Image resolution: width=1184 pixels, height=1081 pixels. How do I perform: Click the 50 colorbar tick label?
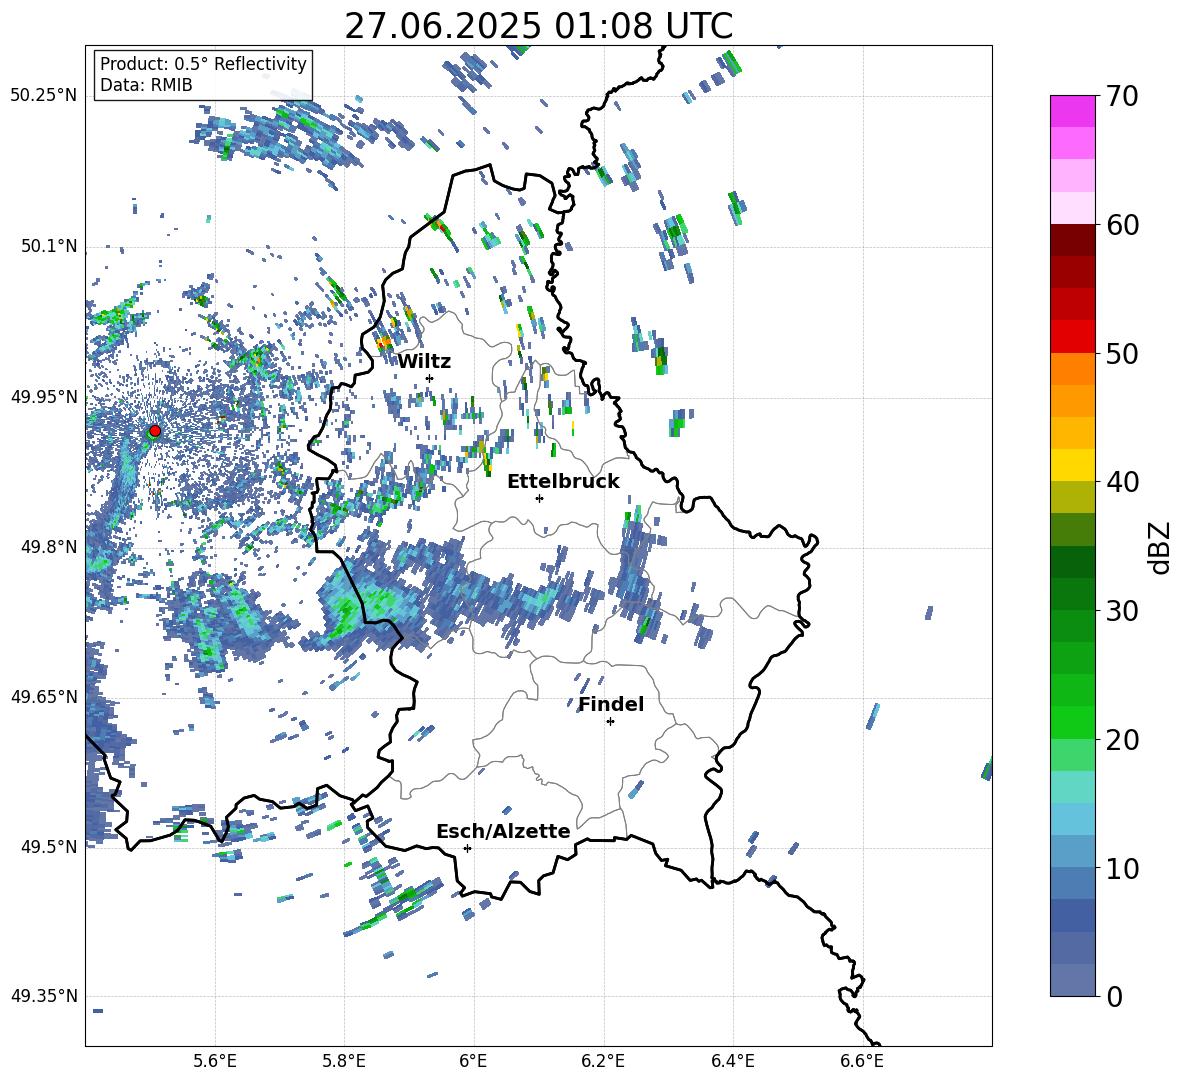point(1122,354)
